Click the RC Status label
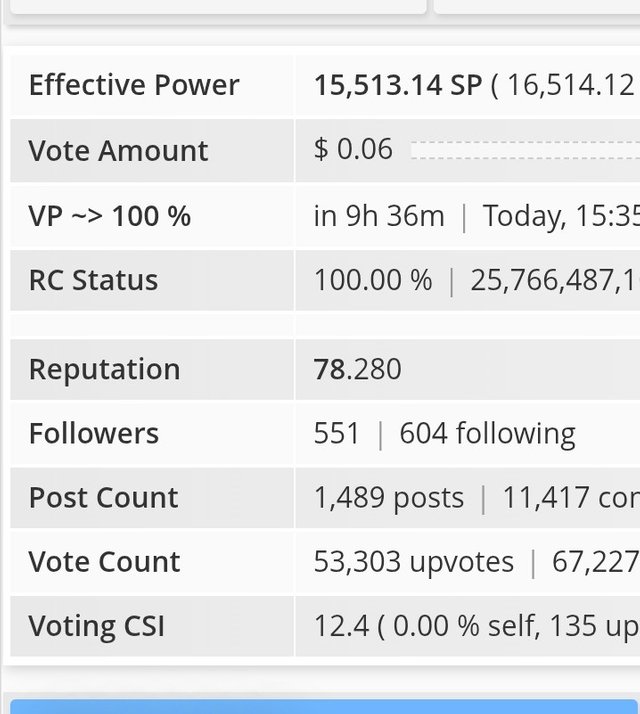Viewport: 640px width, 714px height. pos(93,280)
